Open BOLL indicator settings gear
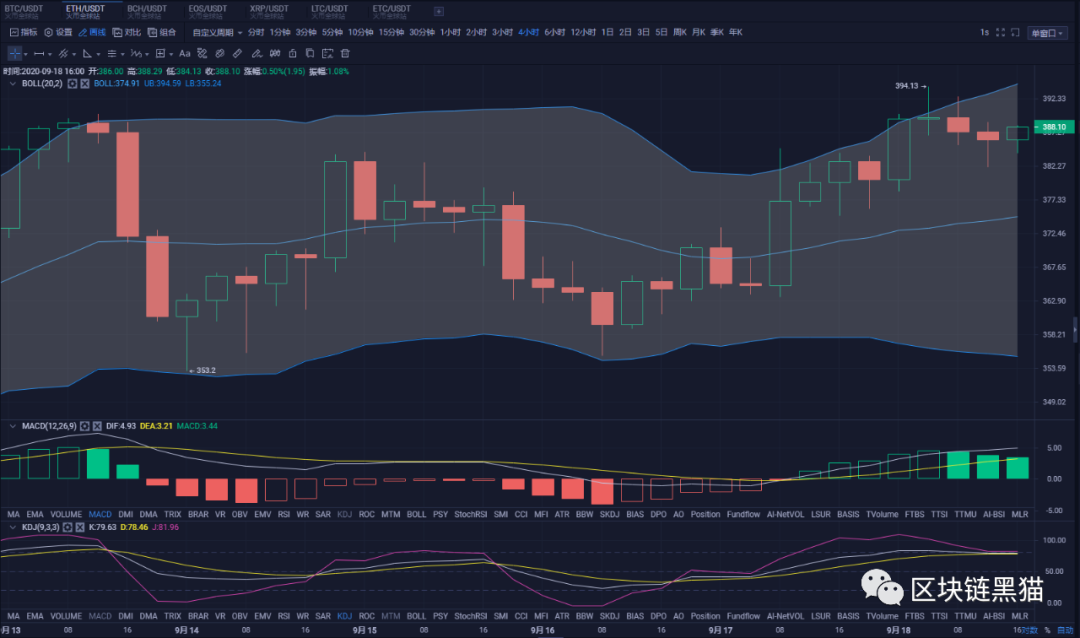Screen dimensions: 1080x638 pyautogui.click(x=72, y=83)
